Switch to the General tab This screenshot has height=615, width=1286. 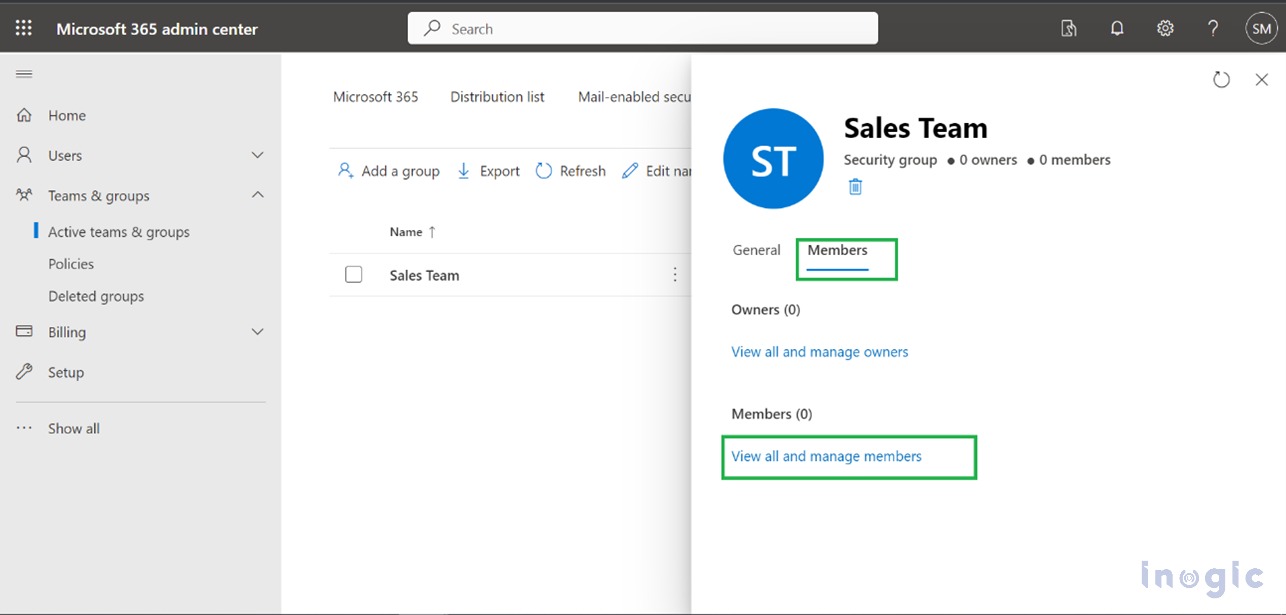point(756,250)
